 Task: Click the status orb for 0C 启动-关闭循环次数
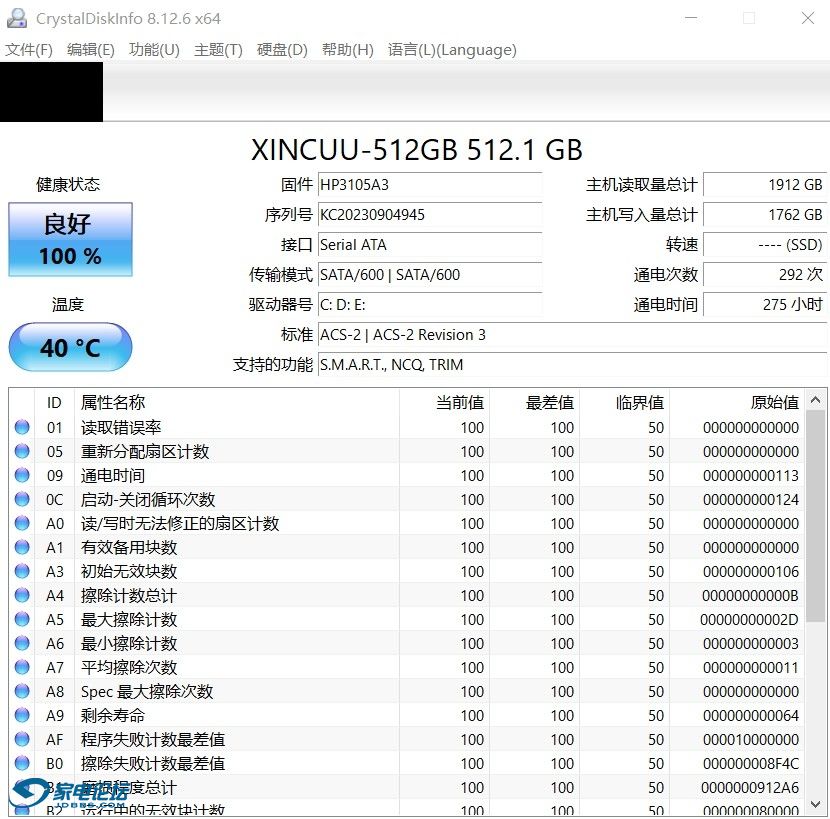pos(22,499)
